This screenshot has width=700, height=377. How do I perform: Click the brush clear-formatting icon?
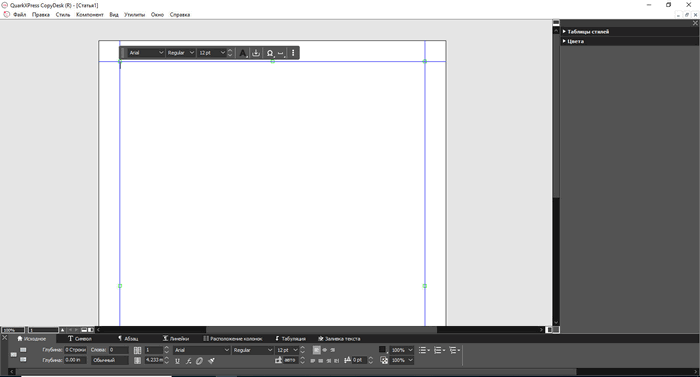(x=211, y=361)
